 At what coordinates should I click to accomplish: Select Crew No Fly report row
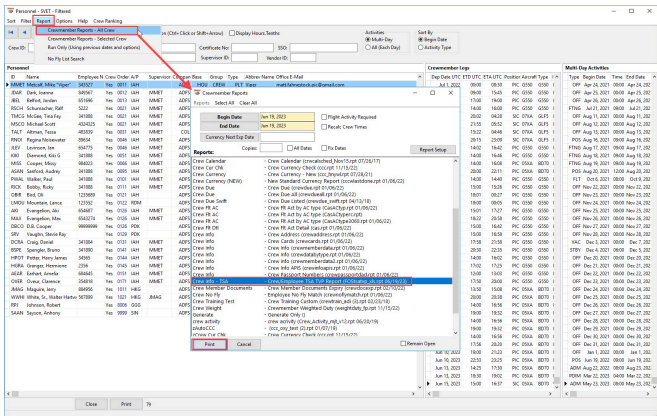point(322,295)
